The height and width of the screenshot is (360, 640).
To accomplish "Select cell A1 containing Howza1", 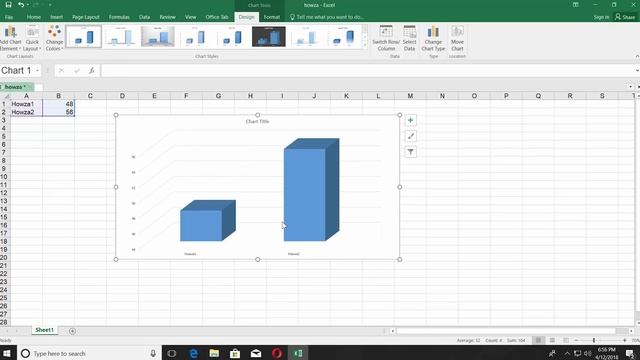I will click(26, 104).
